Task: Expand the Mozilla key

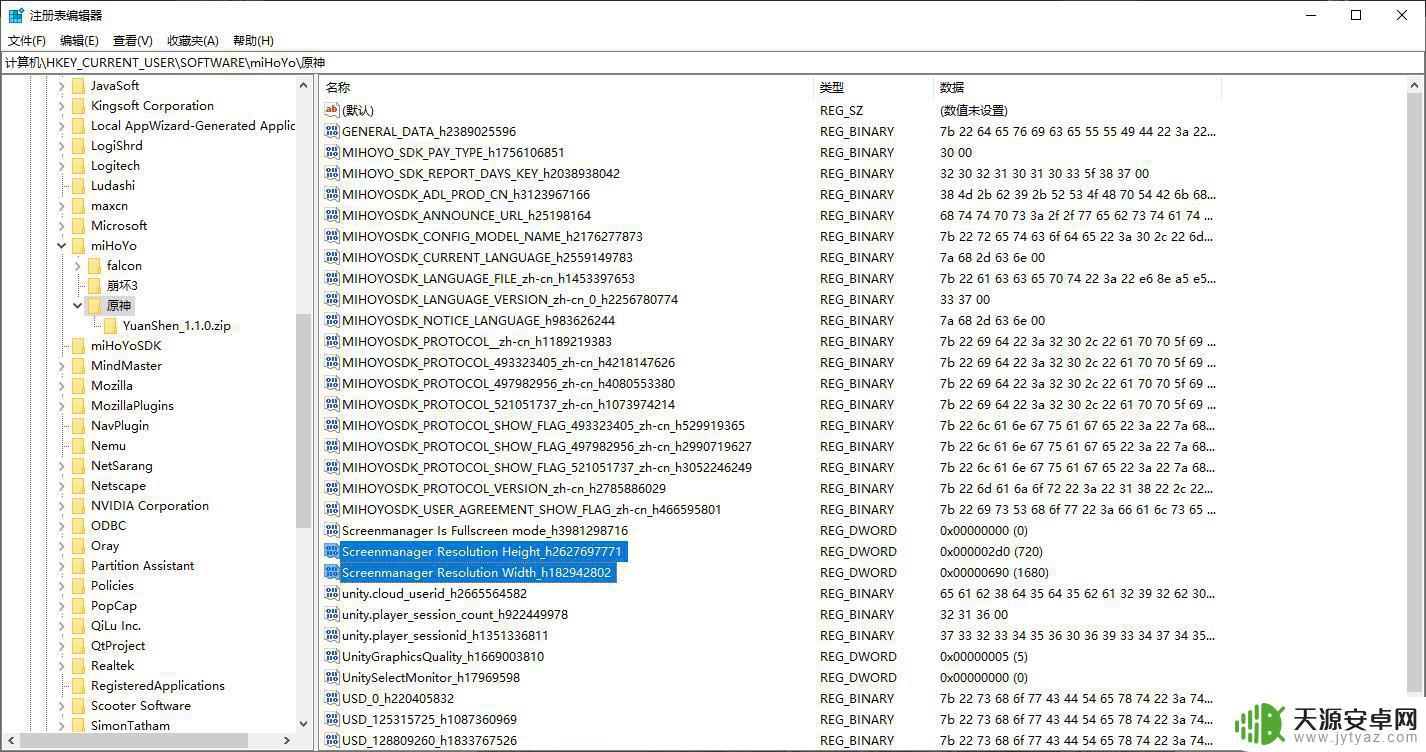Action: click(62, 385)
